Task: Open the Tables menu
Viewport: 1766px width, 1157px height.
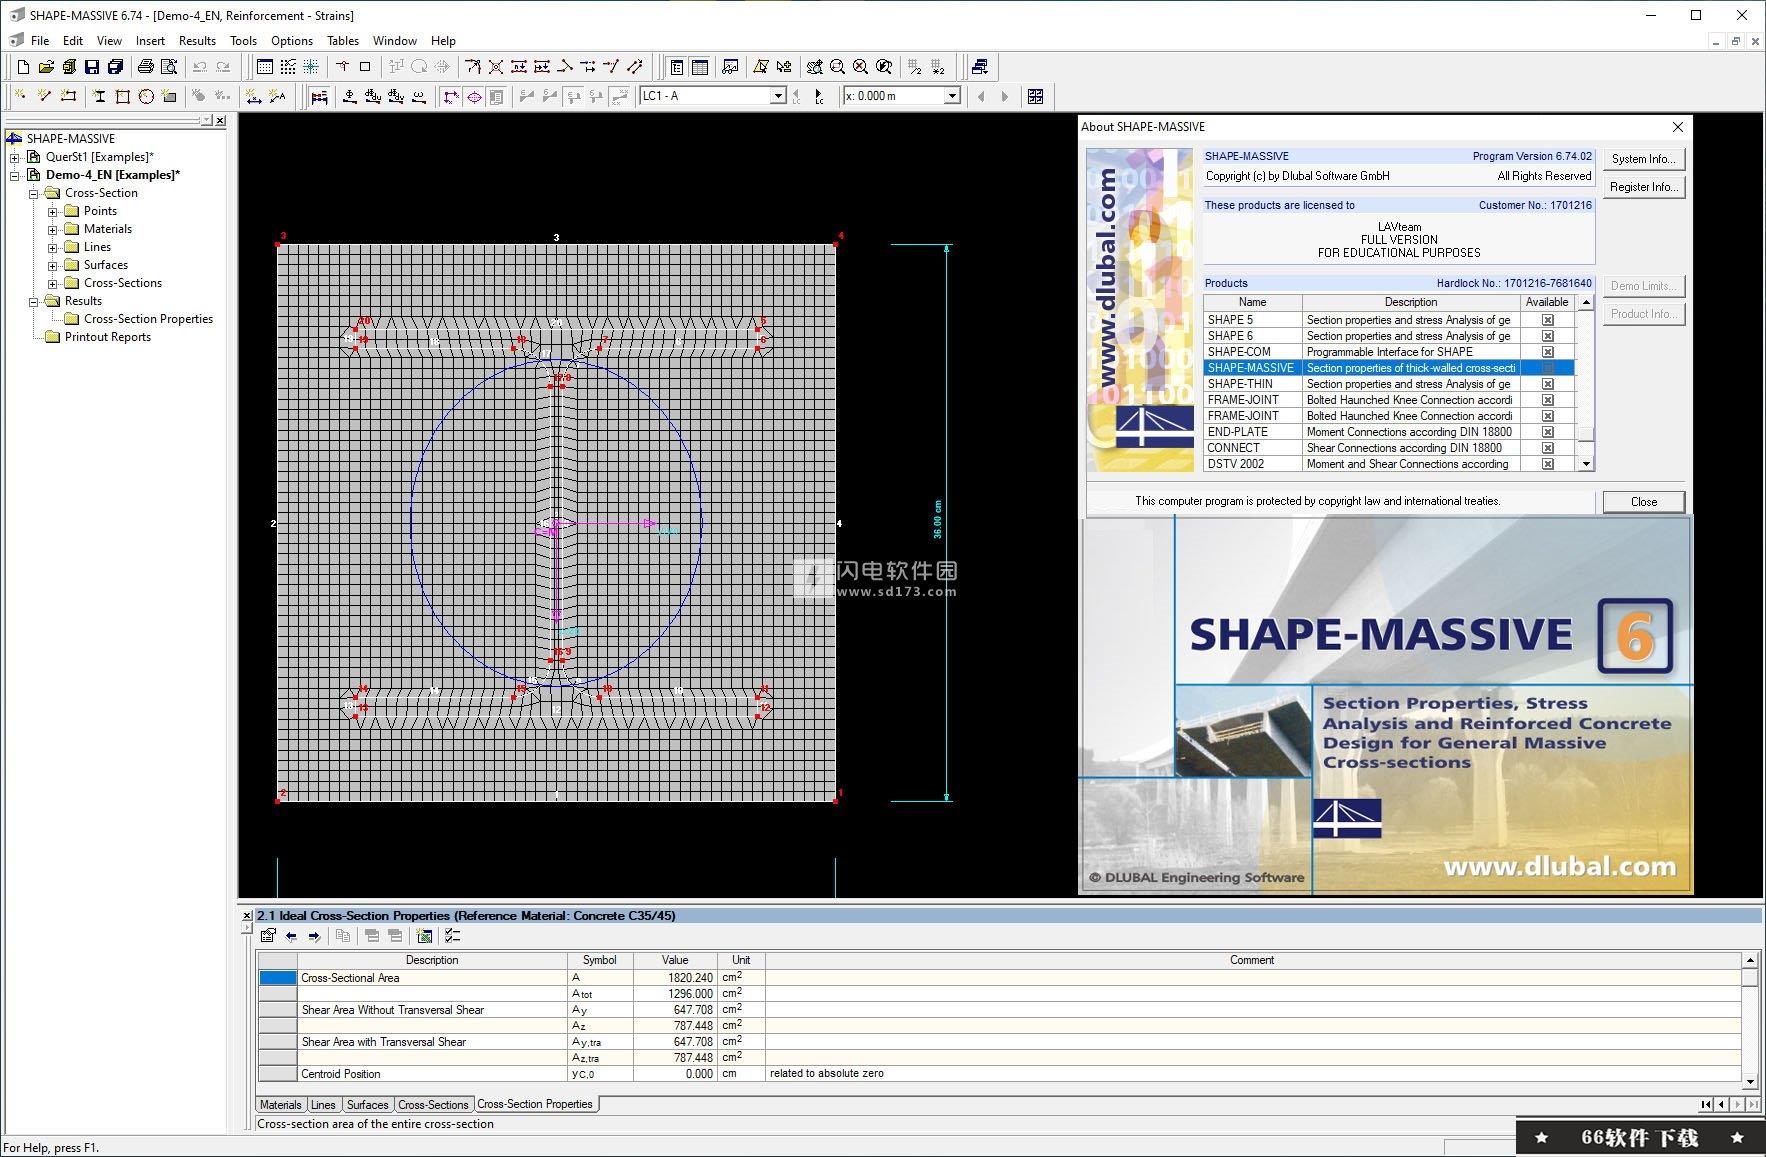Action: coord(342,41)
